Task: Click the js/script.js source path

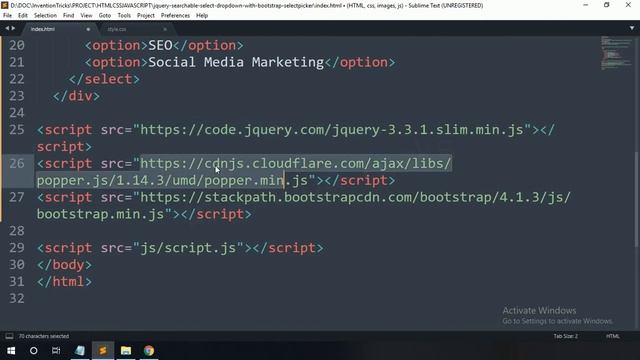Action: tap(188, 248)
